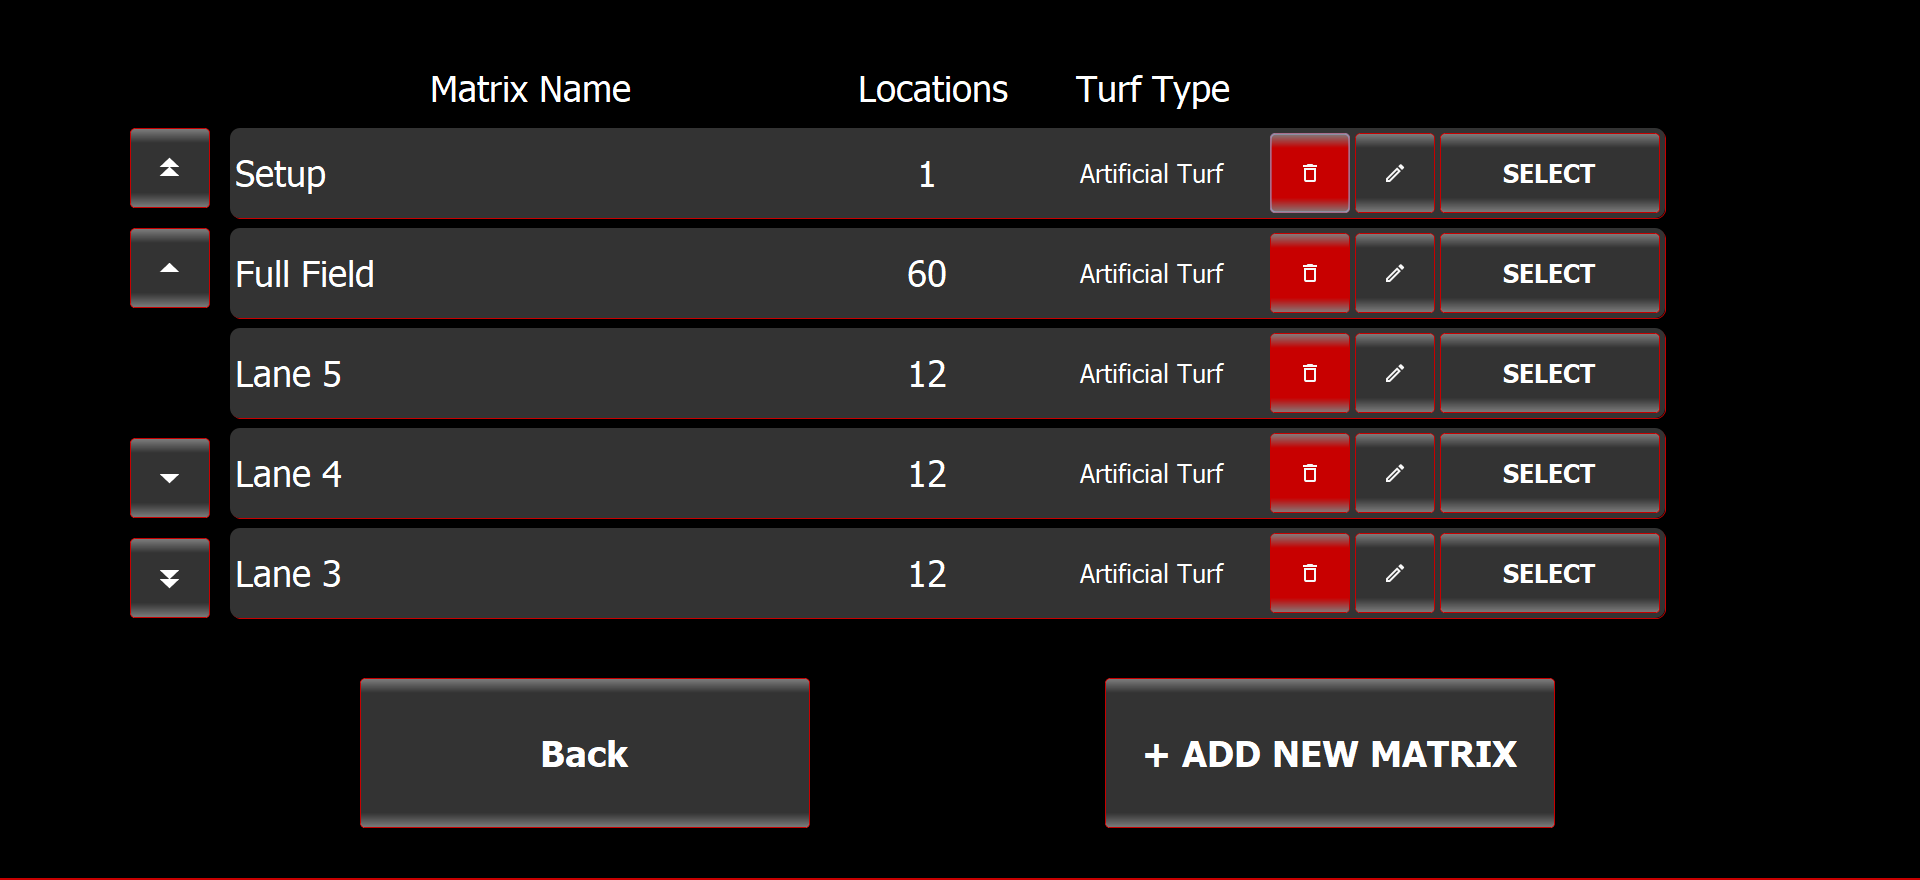
Task: Move up one position in list
Action: click(x=170, y=268)
